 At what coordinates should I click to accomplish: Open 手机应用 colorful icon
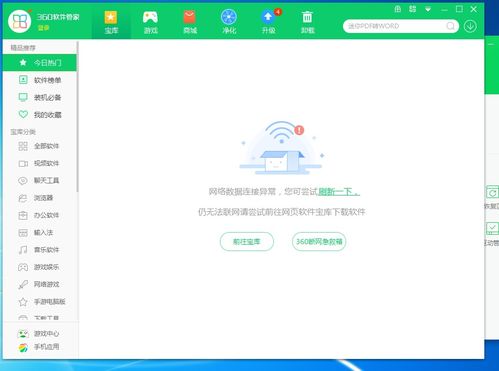coord(39,347)
